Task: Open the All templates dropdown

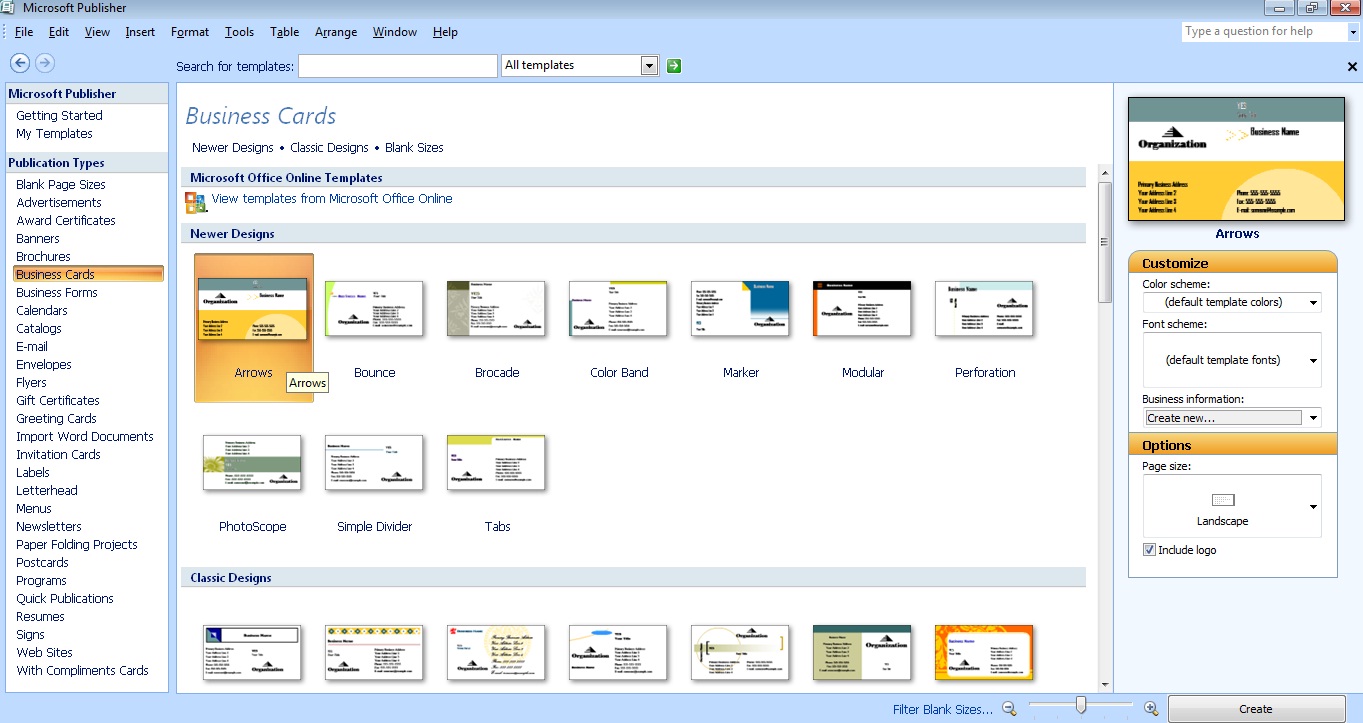Action: click(x=649, y=65)
